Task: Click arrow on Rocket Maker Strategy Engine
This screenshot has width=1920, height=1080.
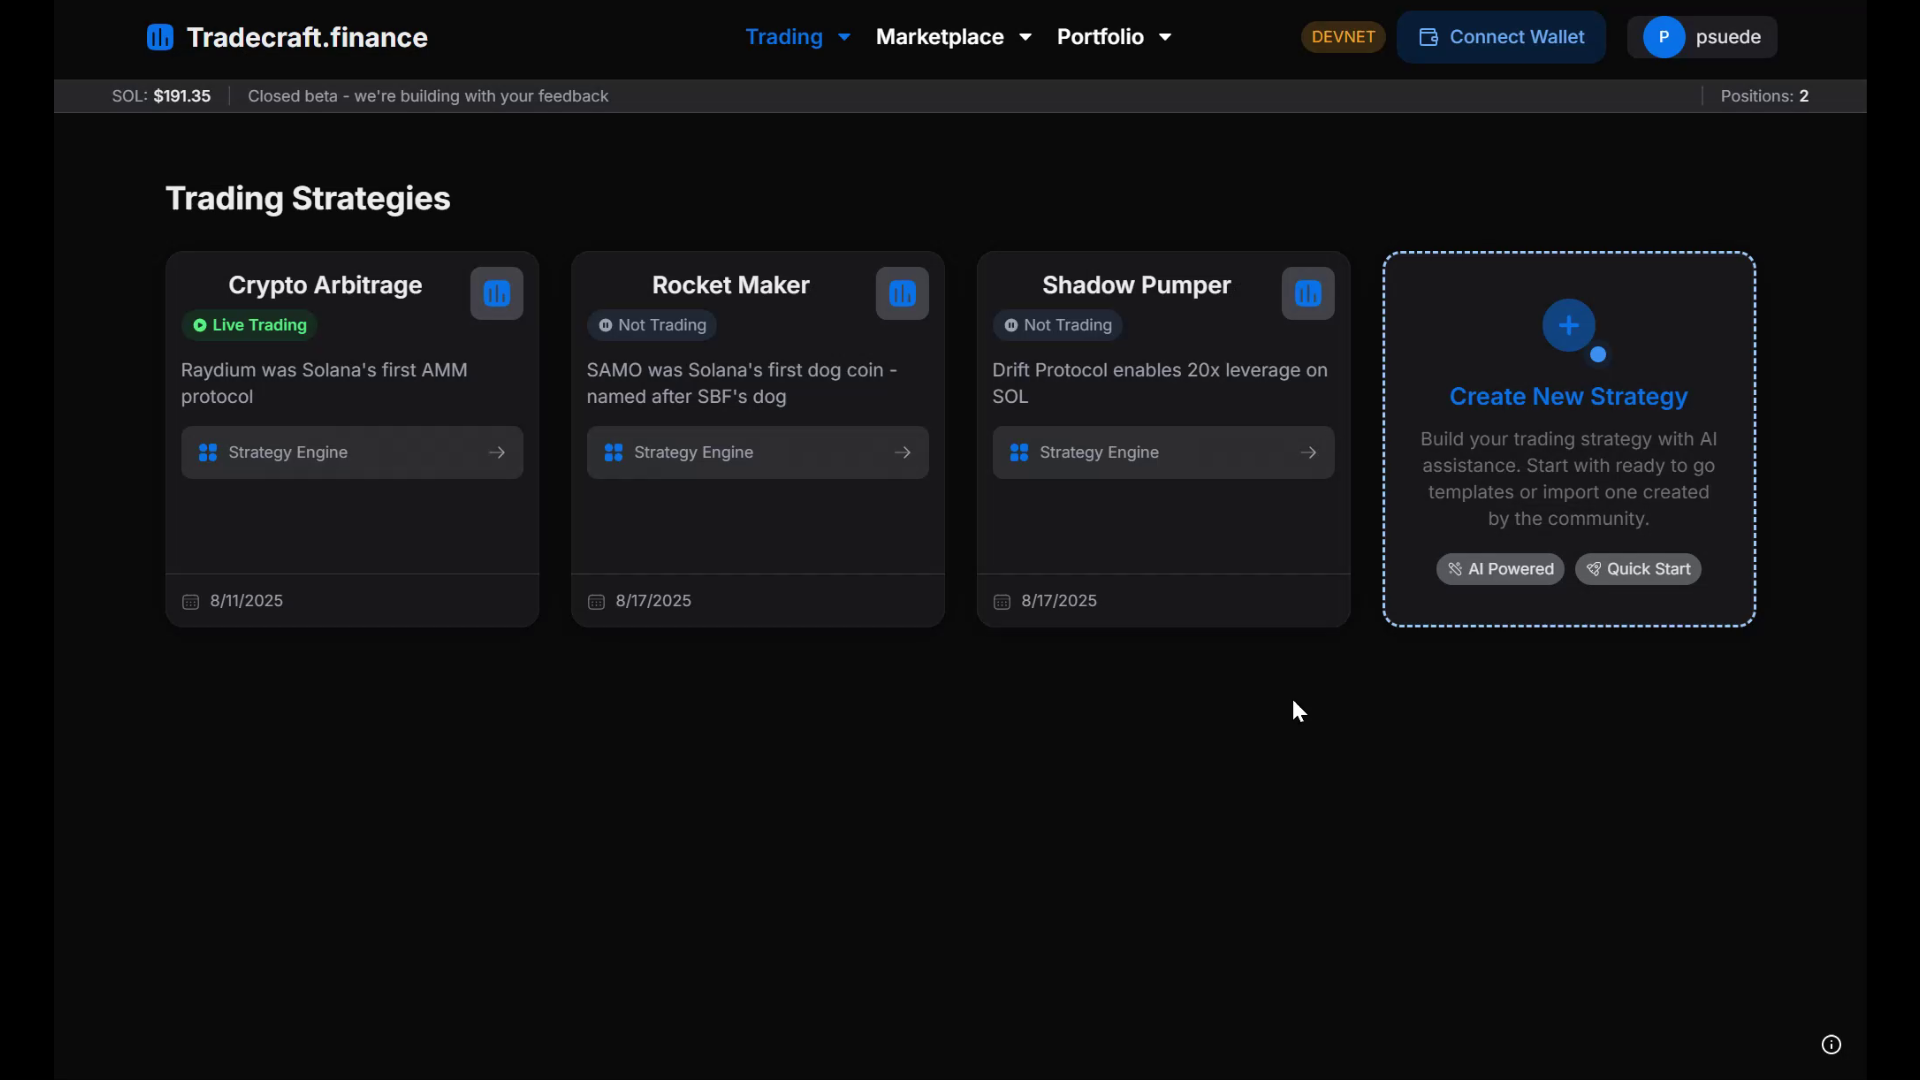Action: pos(902,453)
